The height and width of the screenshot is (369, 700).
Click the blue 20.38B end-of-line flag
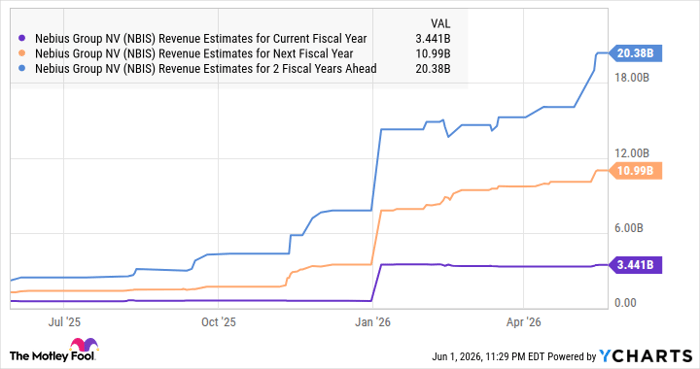point(636,54)
